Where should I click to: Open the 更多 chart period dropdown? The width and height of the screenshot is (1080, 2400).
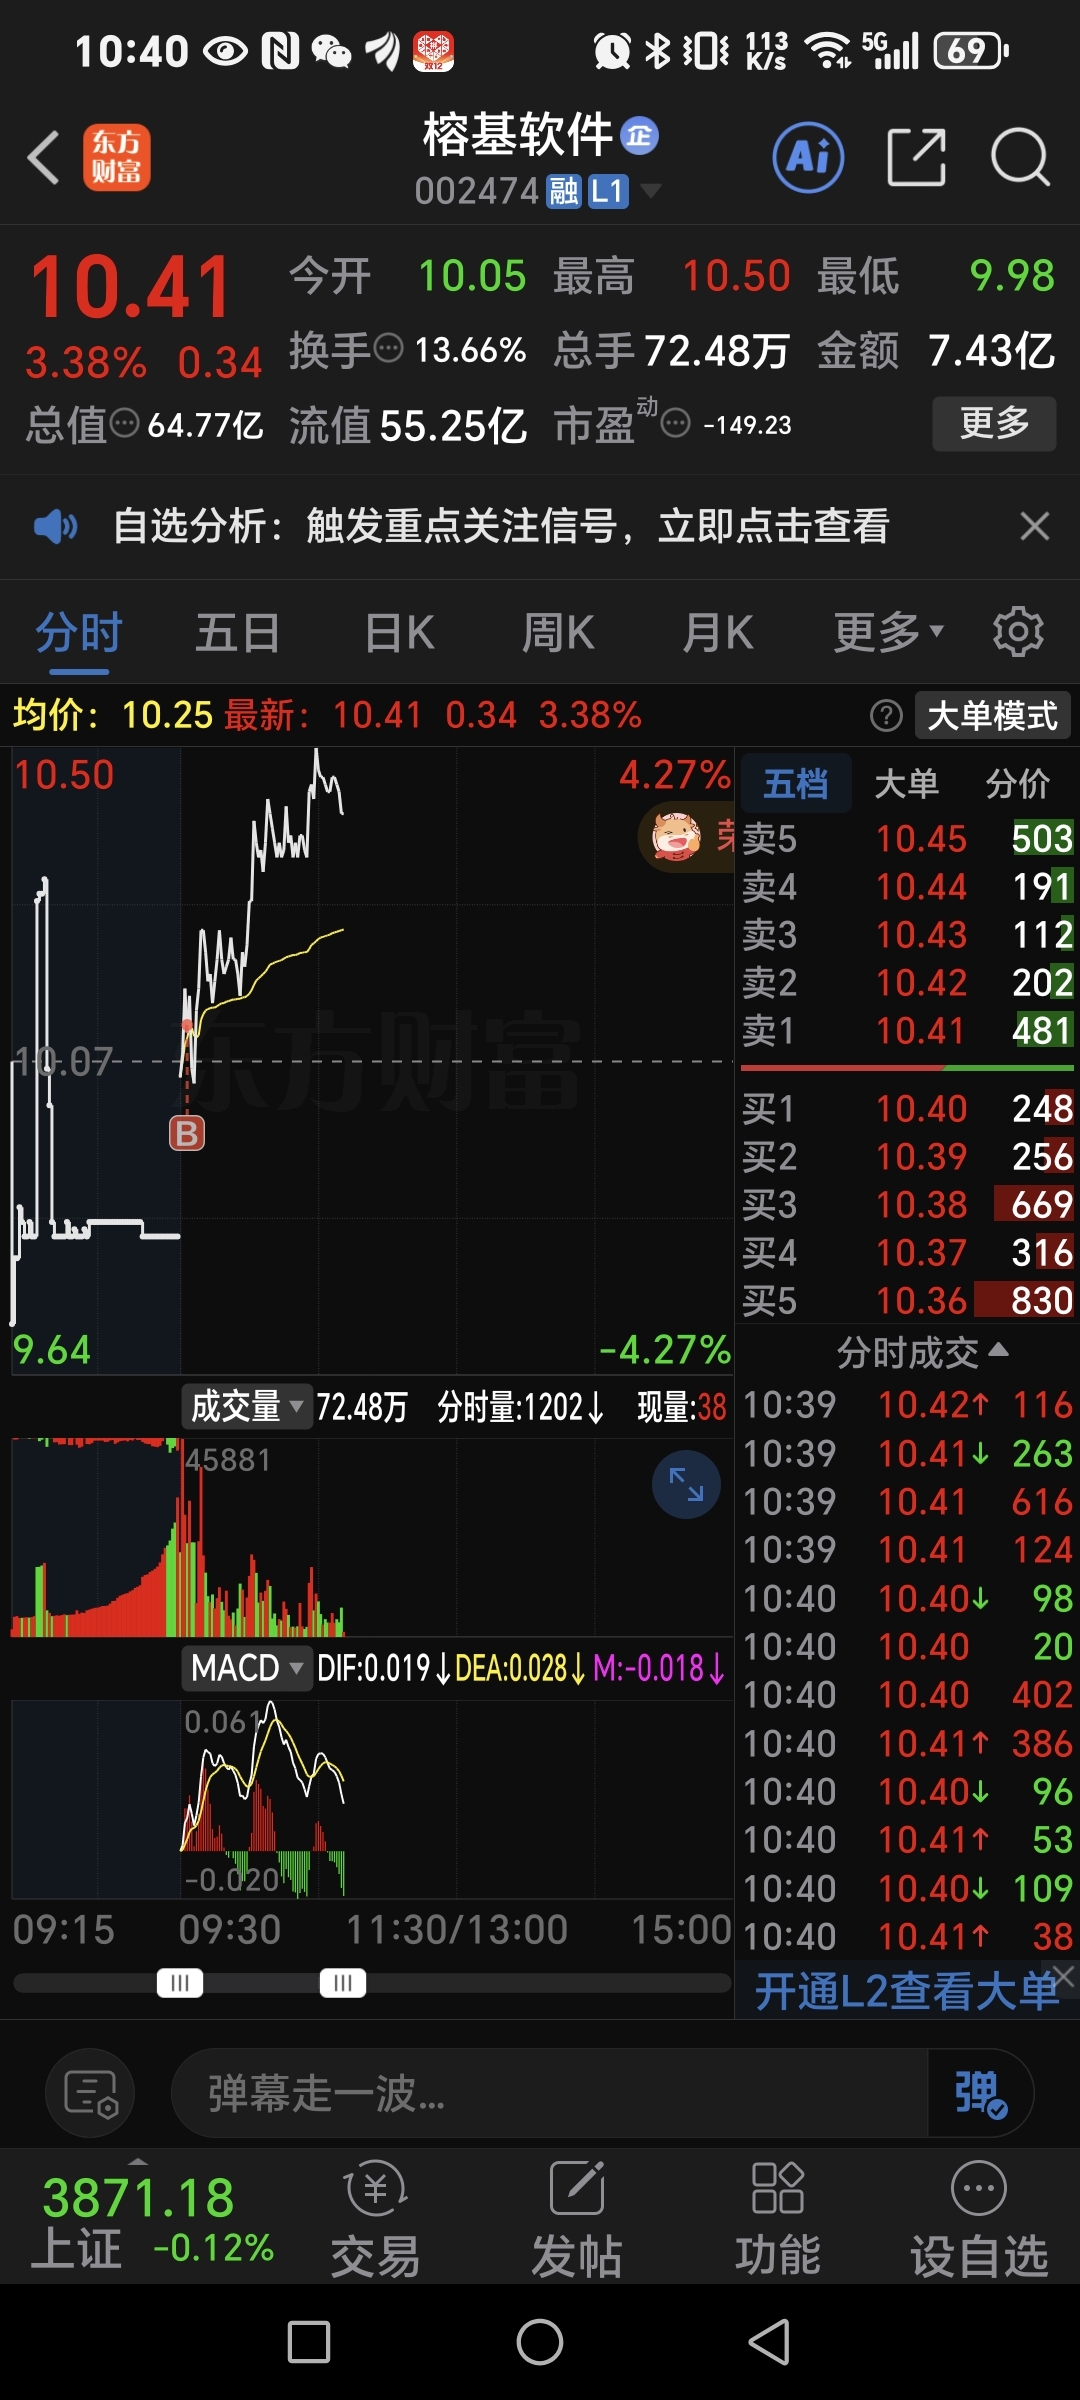tap(889, 632)
